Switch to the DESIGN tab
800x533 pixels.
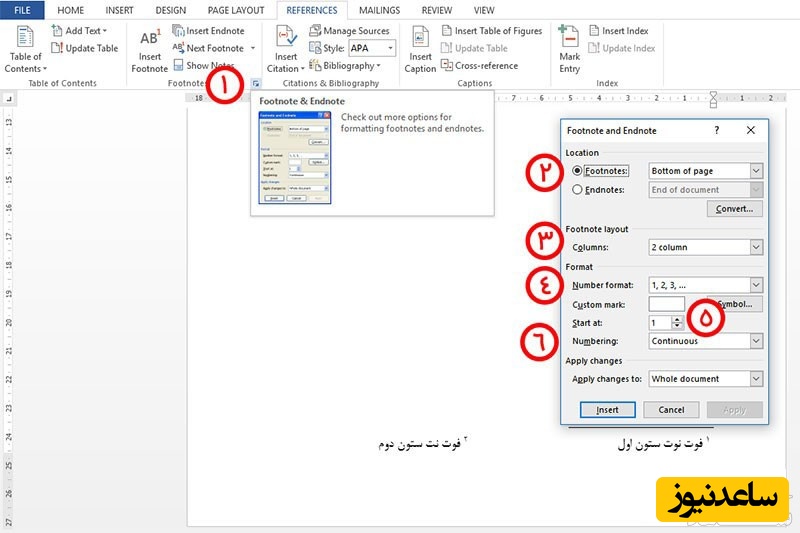[170, 10]
